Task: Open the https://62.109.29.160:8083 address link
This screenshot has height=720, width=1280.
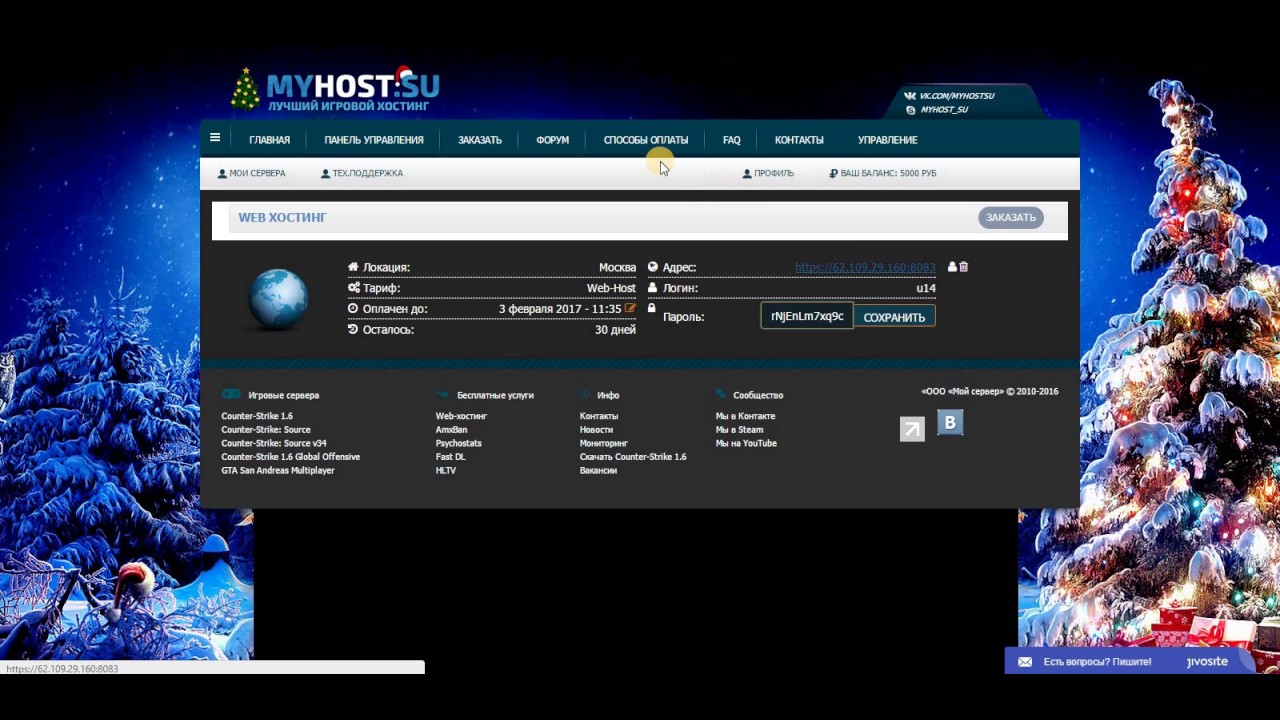Action: 865,267
